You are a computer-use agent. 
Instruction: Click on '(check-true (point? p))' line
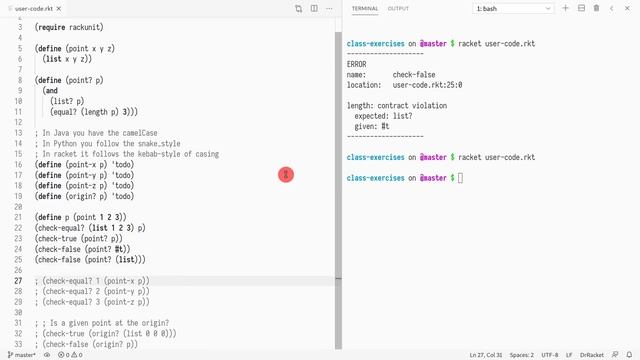pyautogui.click(x=78, y=238)
